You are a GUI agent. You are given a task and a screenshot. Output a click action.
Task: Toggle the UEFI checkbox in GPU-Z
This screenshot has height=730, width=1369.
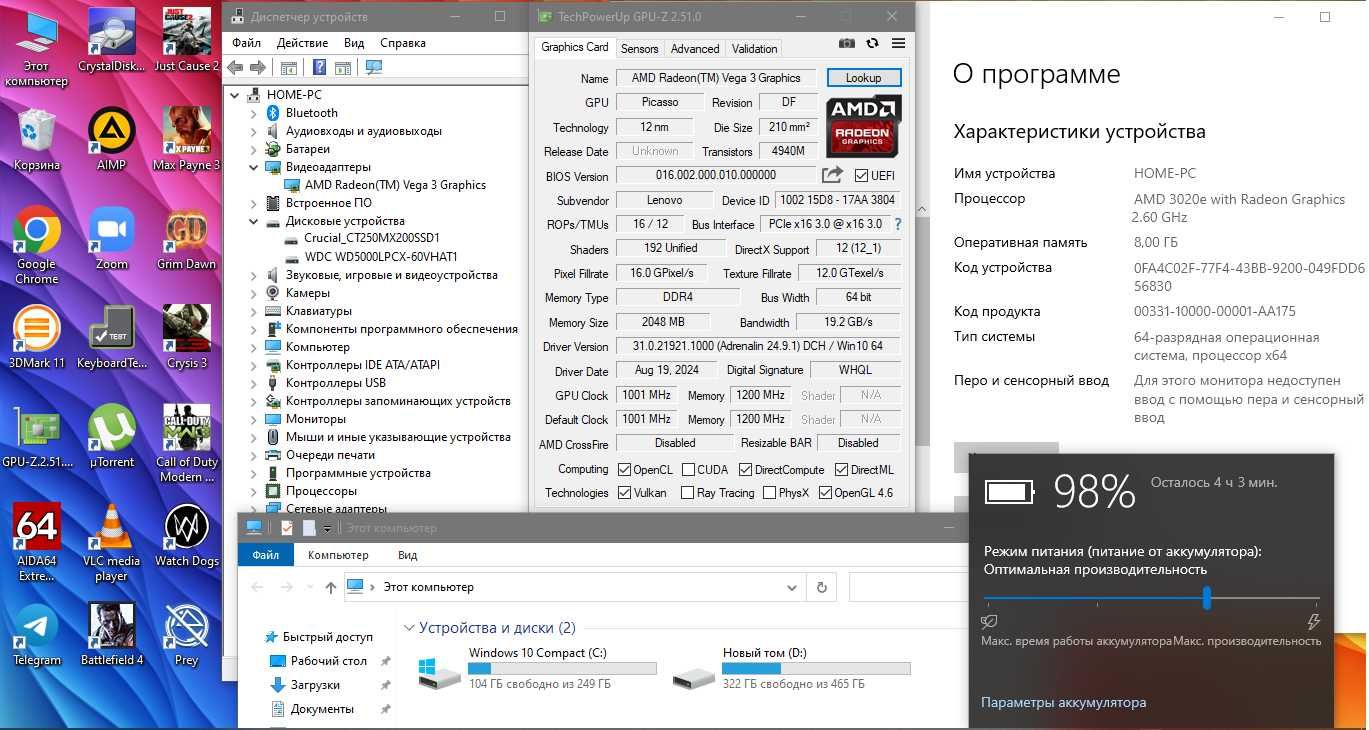861,176
